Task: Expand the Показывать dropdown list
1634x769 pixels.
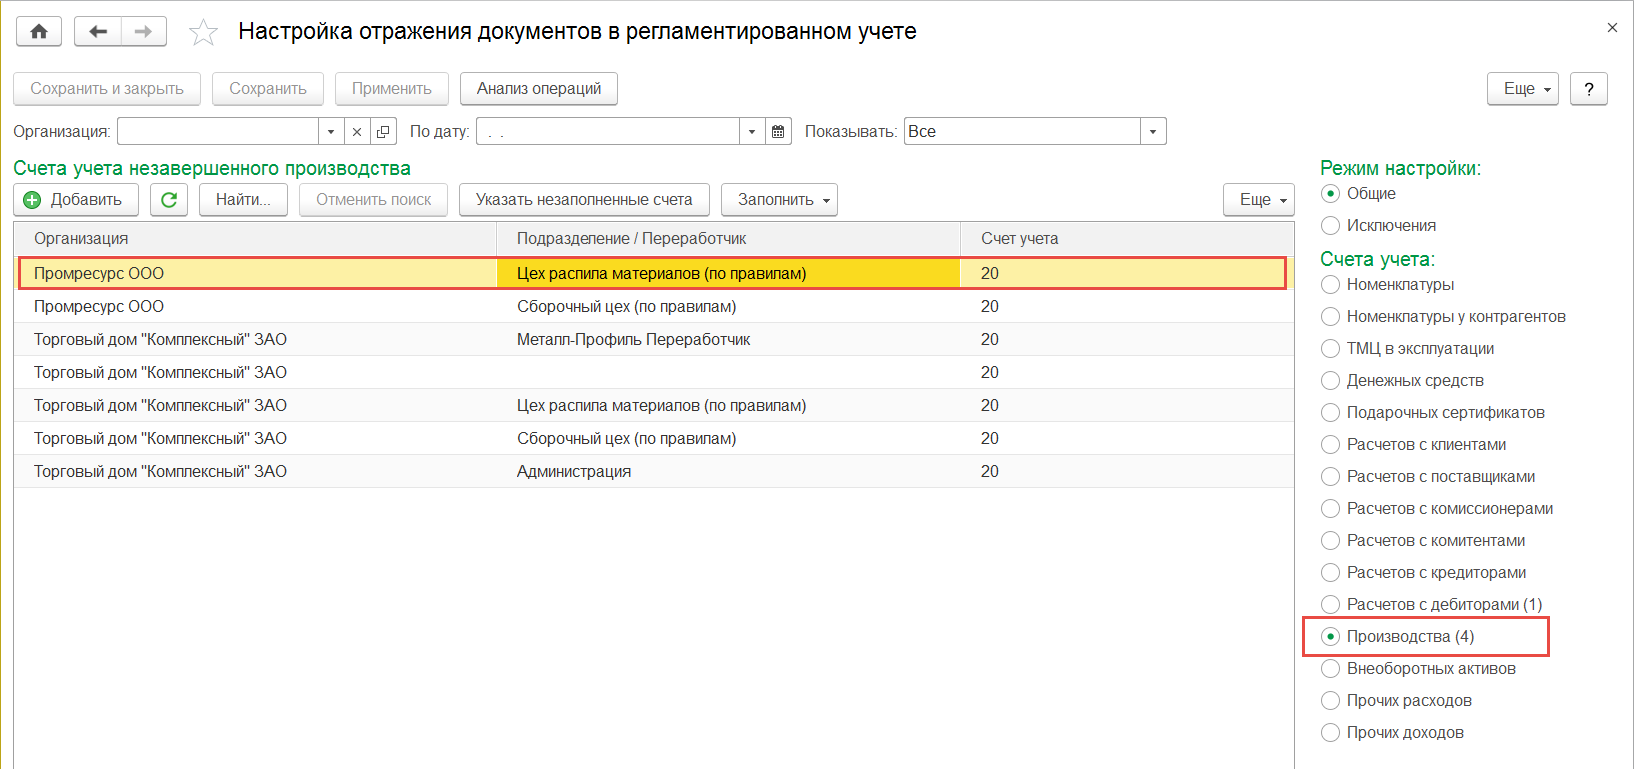Action: [1153, 132]
